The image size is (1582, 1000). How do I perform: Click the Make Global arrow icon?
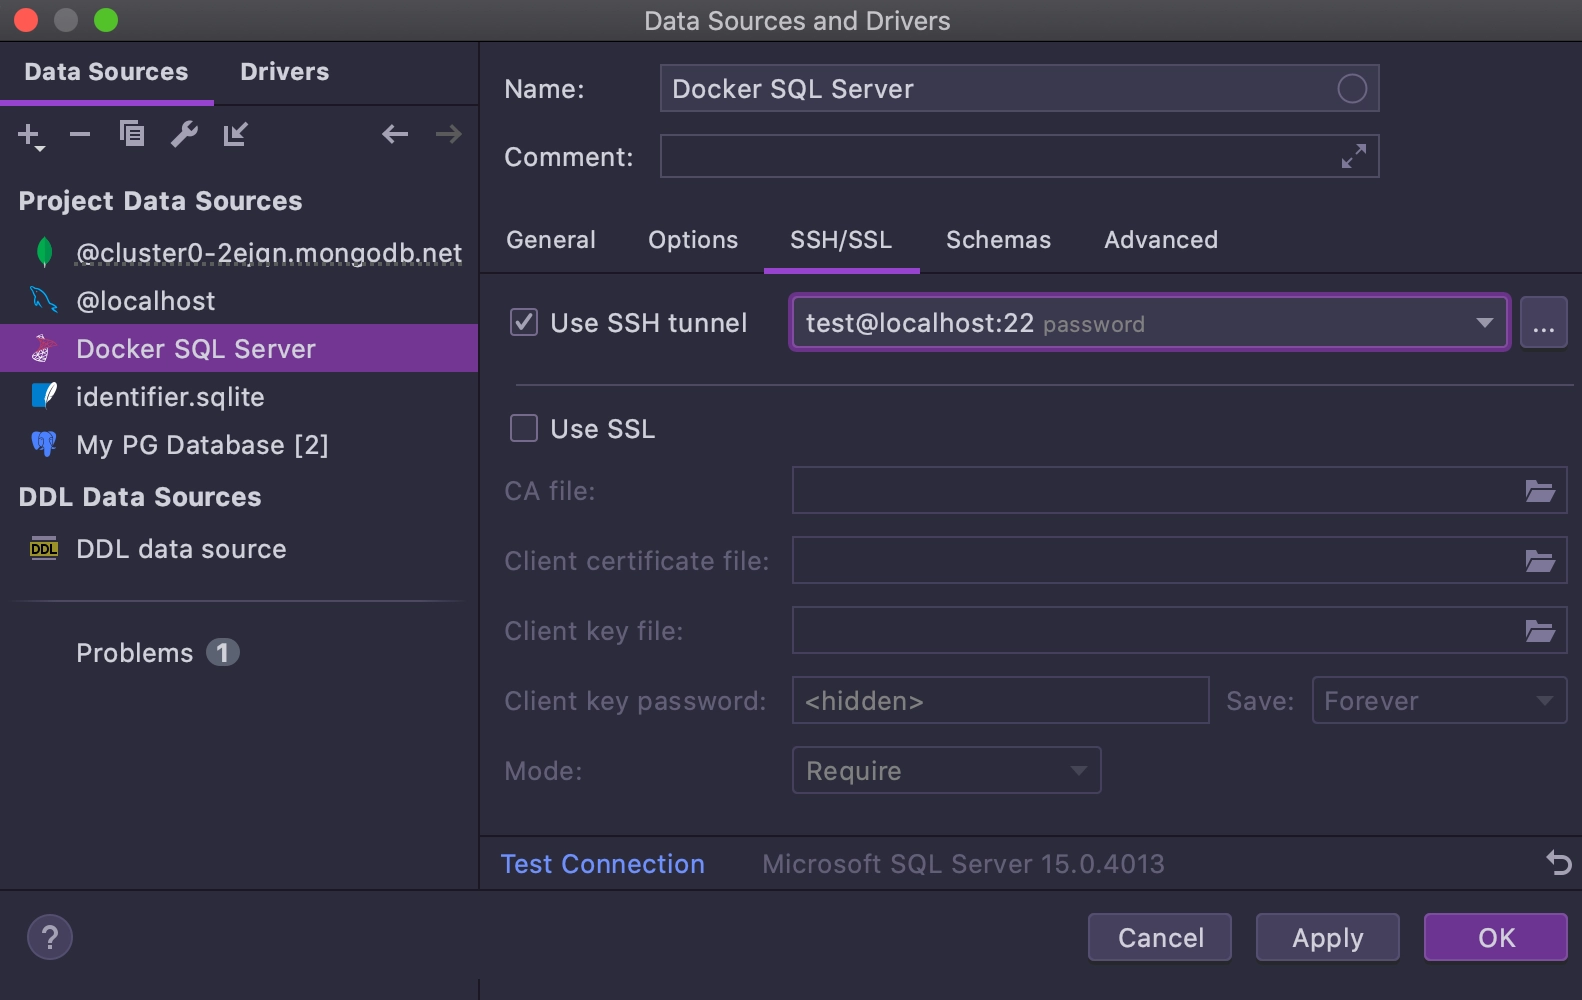(235, 134)
